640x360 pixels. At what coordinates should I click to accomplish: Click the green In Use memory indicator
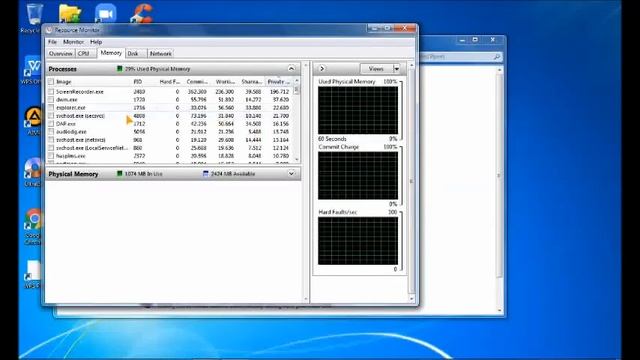[120, 173]
